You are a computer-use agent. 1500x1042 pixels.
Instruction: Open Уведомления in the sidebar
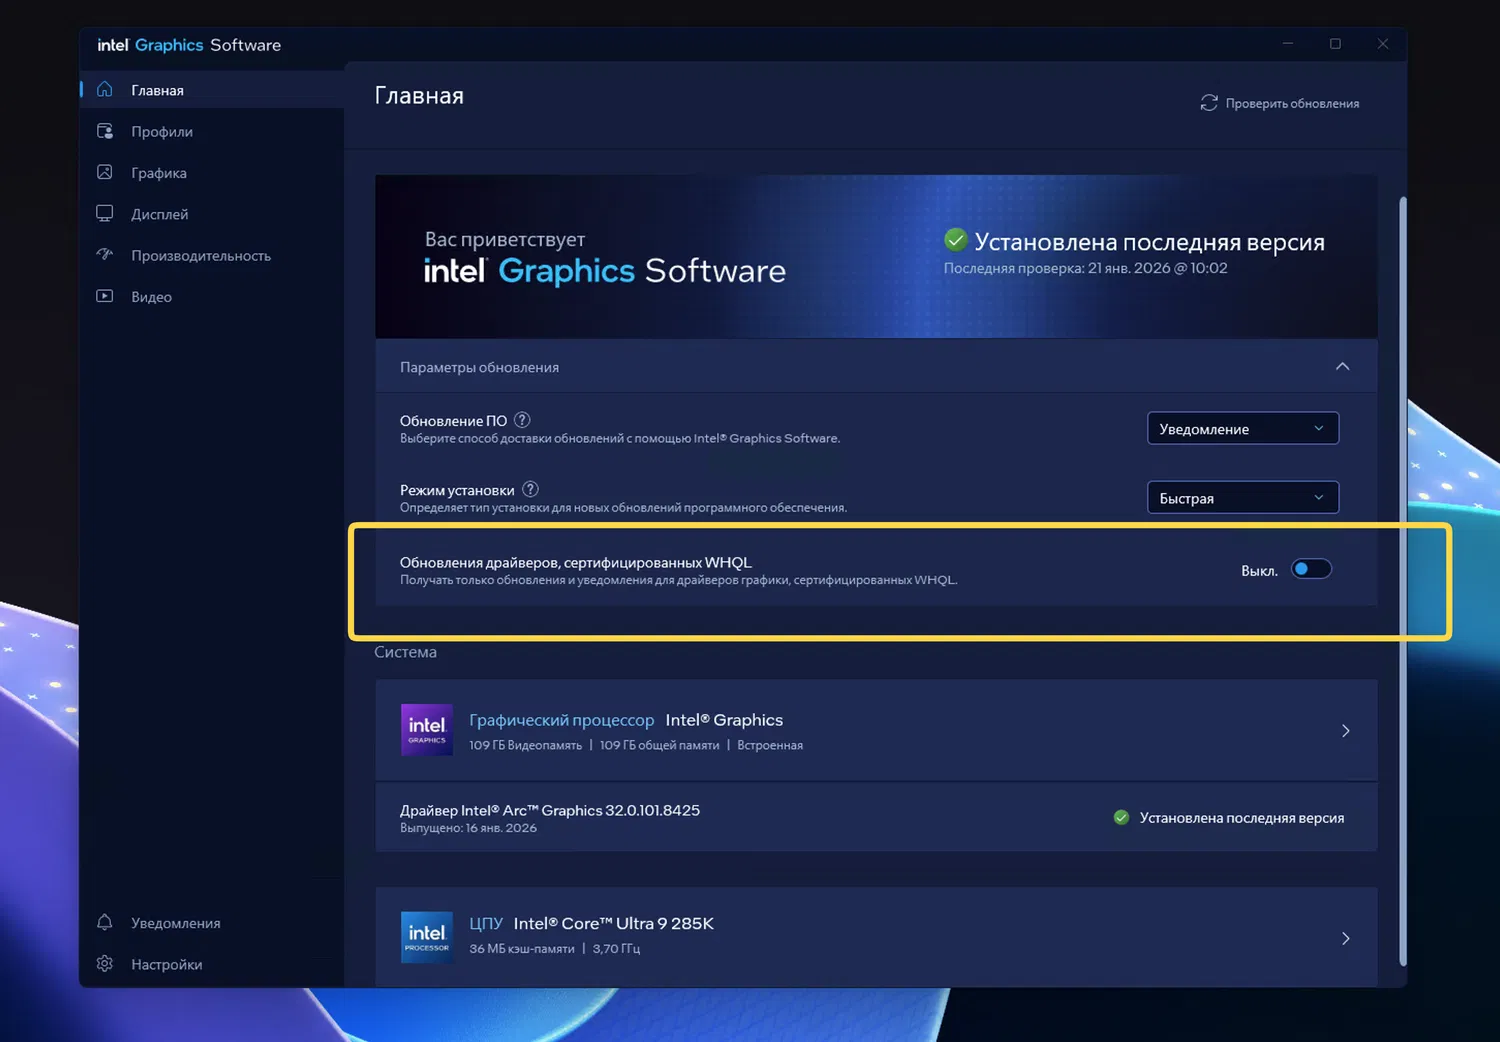pos(212,922)
